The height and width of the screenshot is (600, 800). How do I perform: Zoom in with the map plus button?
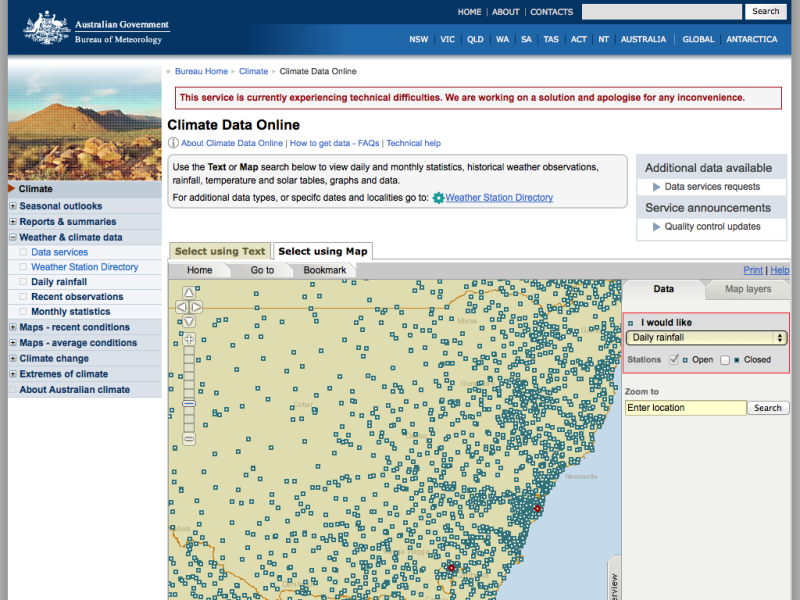coord(188,339)
